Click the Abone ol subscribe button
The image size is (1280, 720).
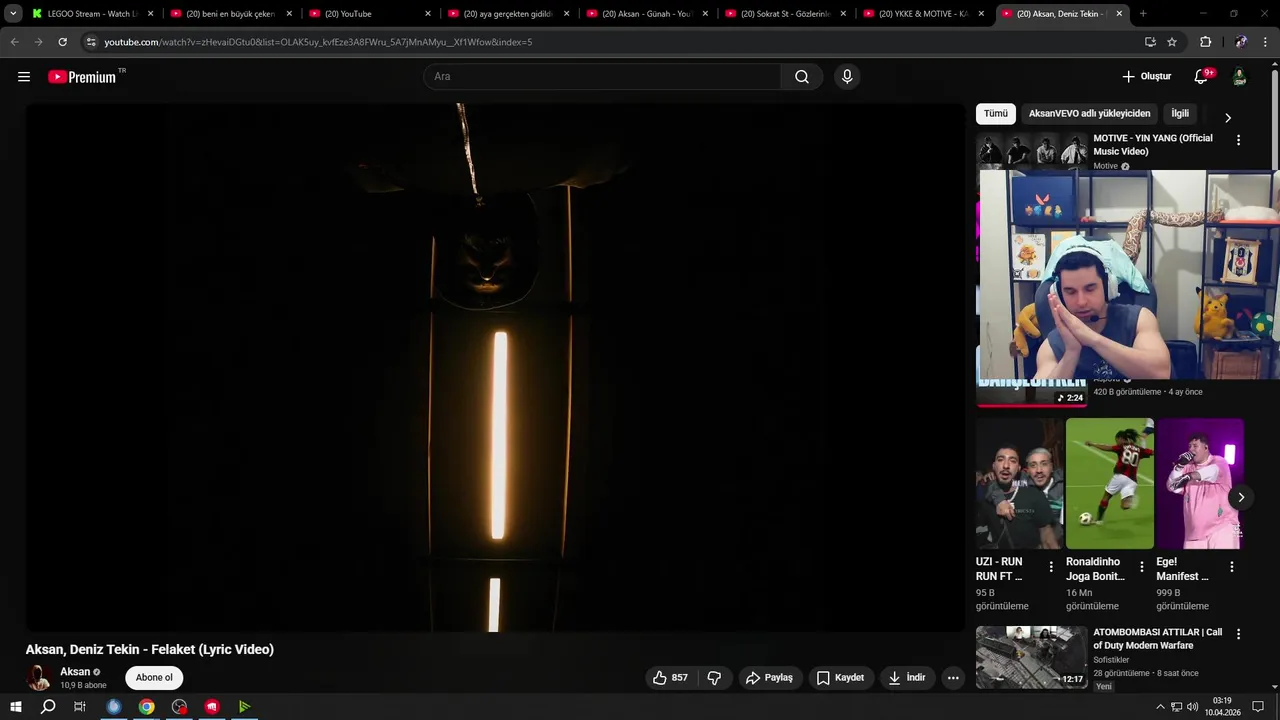(x=154, y=678)
